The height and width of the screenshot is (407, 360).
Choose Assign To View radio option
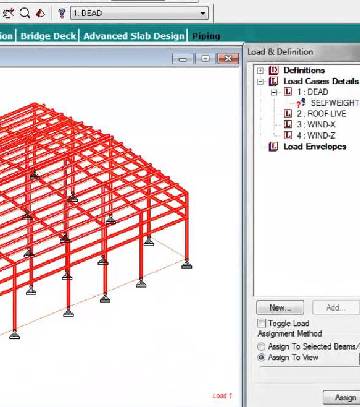coord(261,358)
